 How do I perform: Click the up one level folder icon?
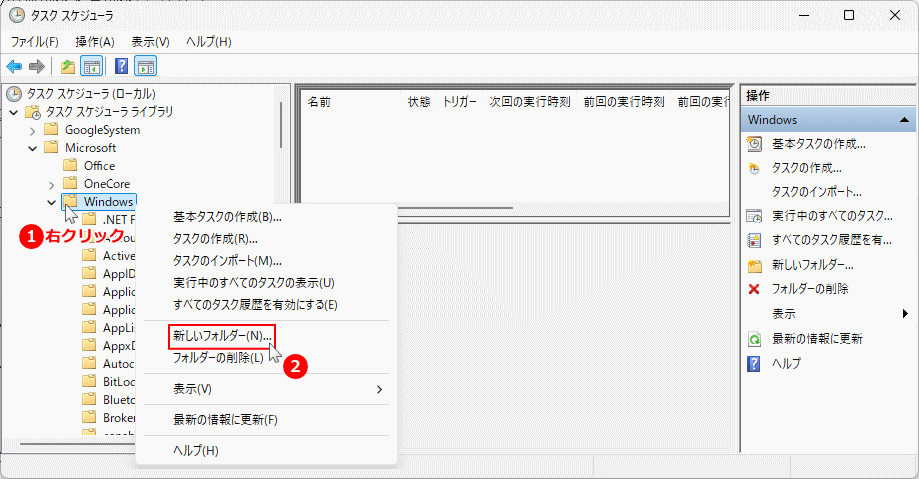[x=68, y=66]
